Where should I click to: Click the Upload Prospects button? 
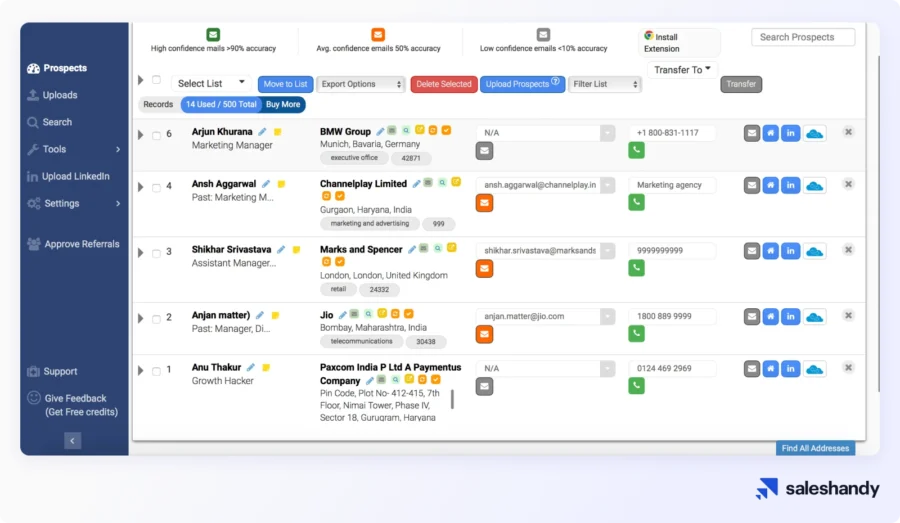pos(522,84)
